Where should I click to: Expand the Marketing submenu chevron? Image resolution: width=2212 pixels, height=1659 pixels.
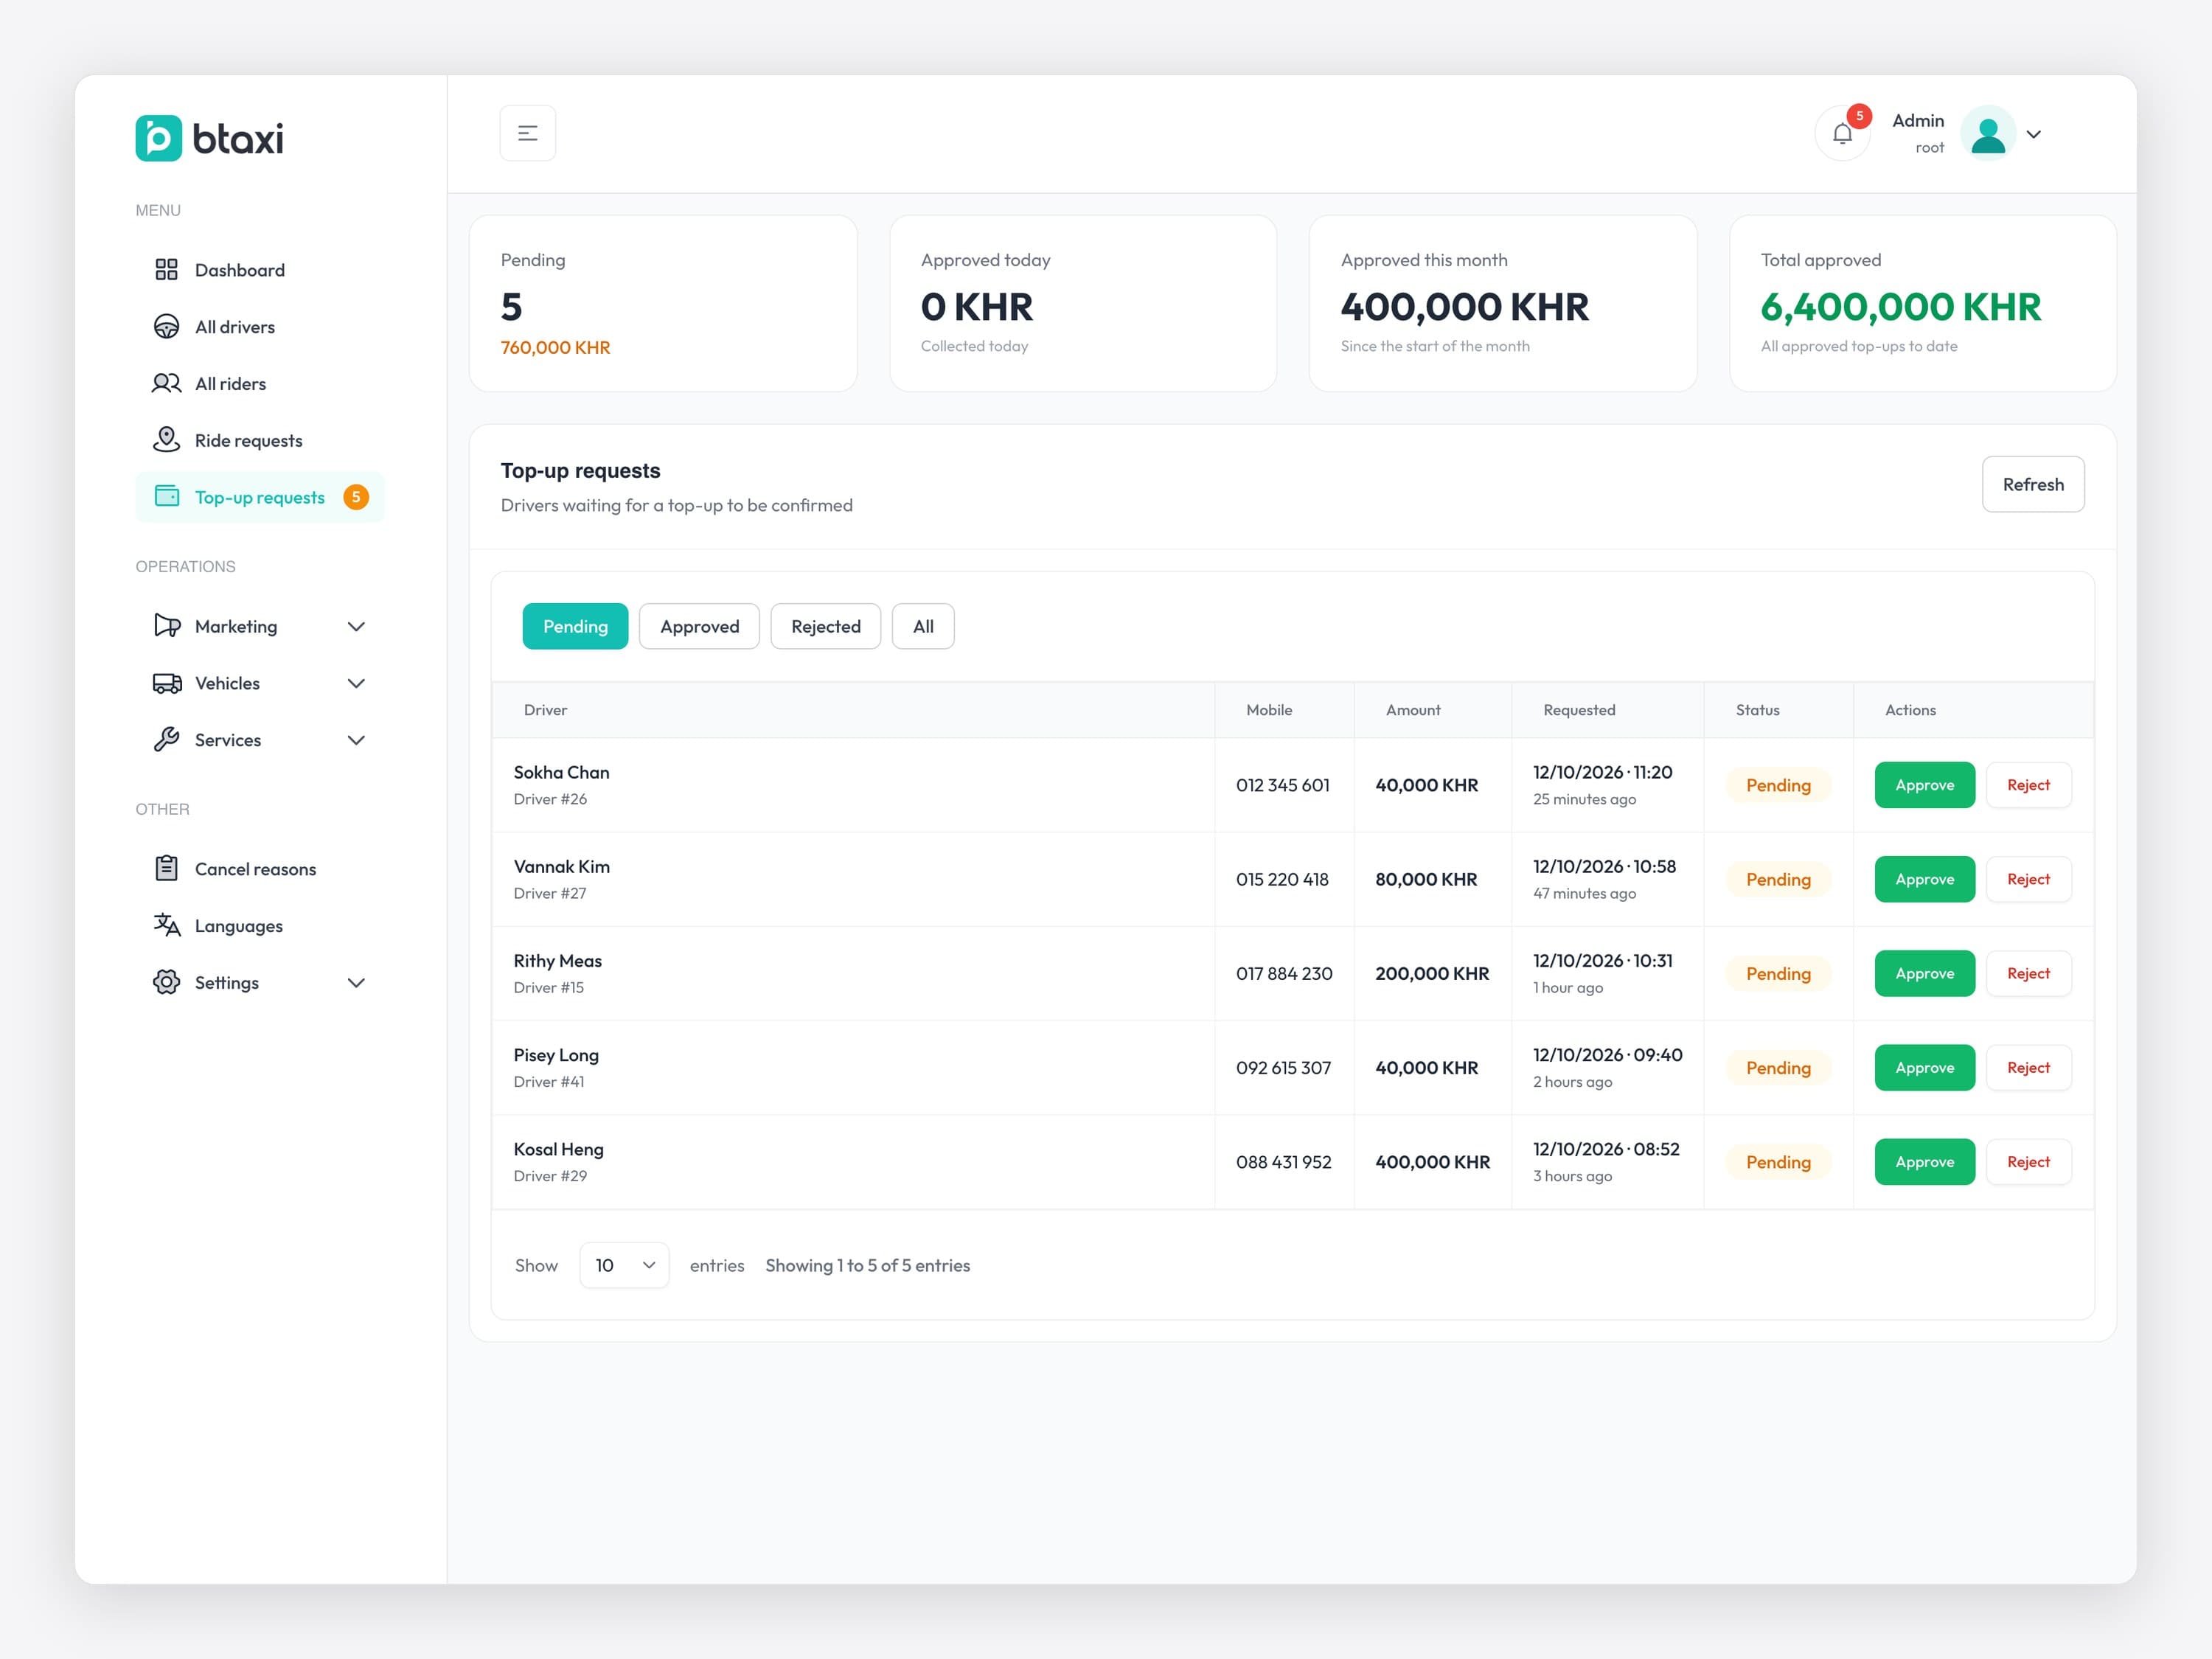pyautogui.click(x=356, y=626)
